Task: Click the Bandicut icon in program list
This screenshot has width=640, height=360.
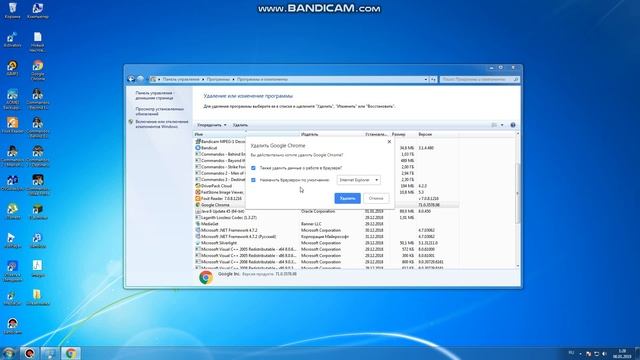Action: pos(198,148)
